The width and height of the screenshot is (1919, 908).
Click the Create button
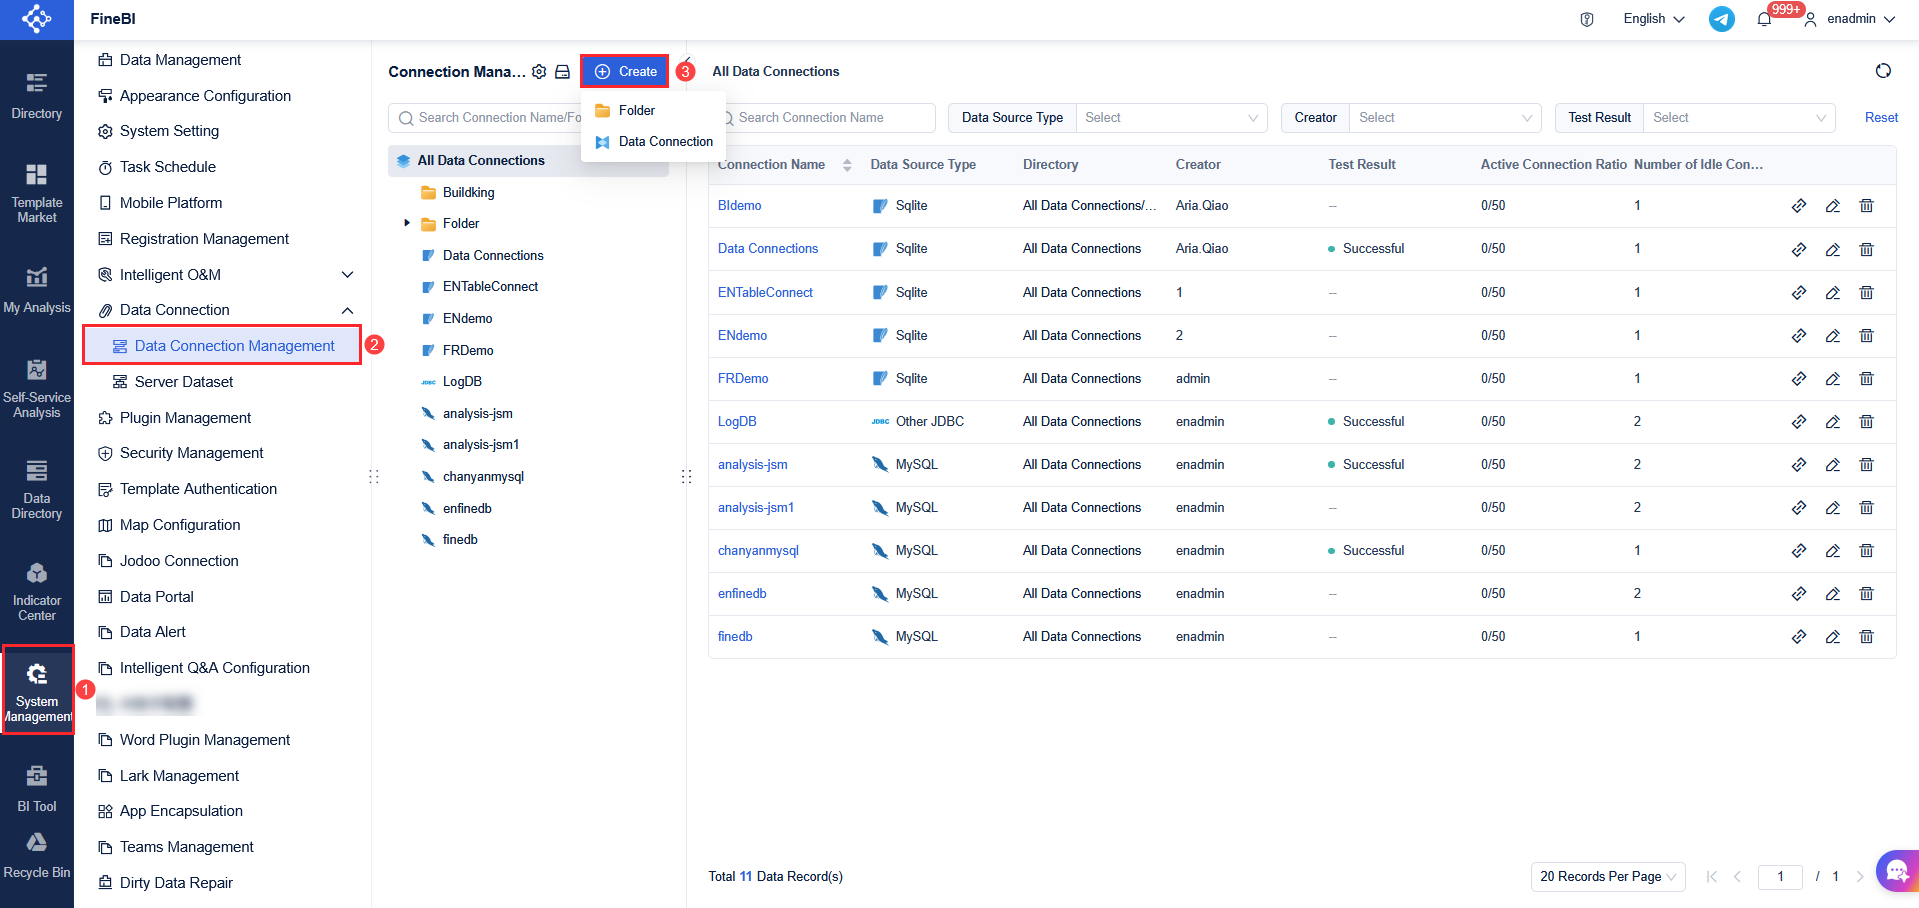tap(625, 72)
